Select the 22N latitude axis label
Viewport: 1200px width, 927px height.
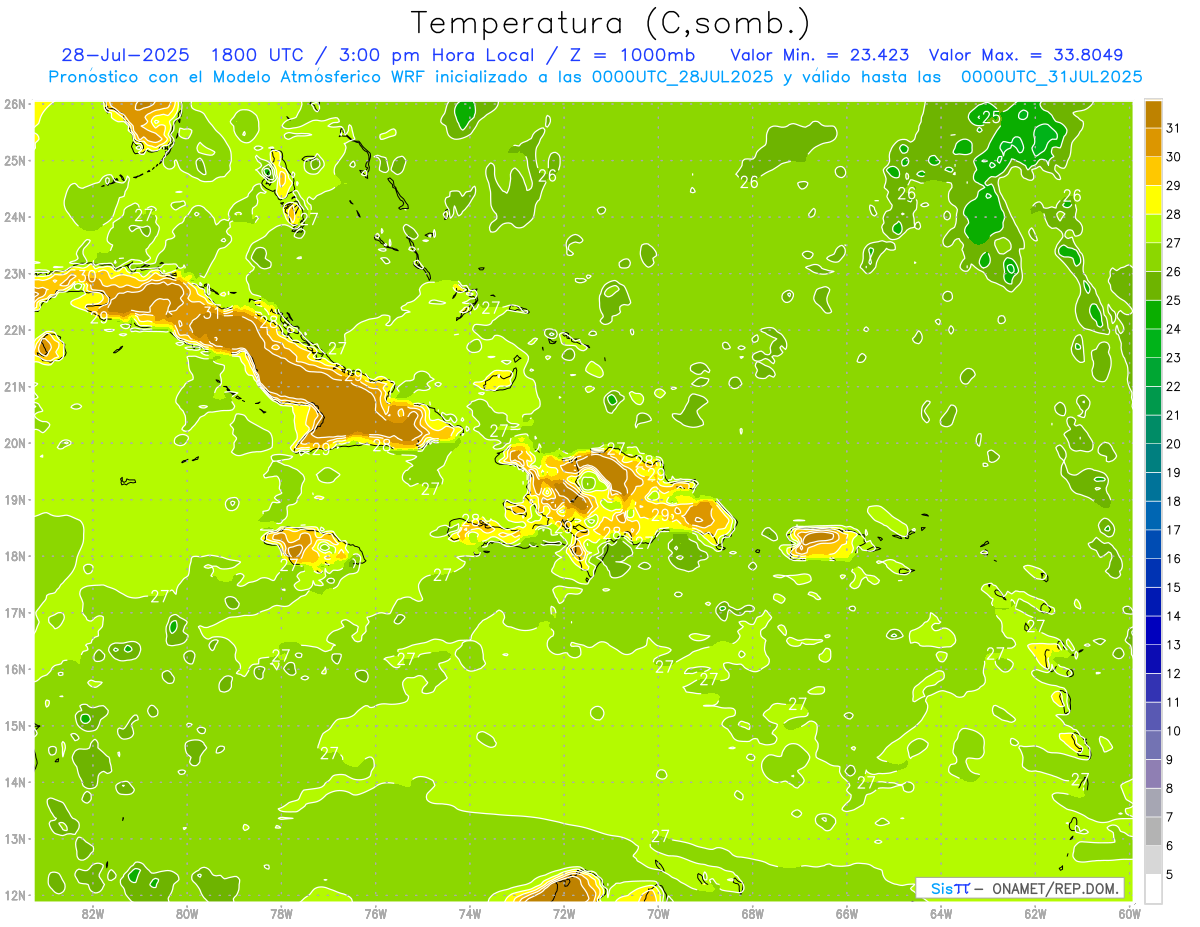(x=15, y=330)
